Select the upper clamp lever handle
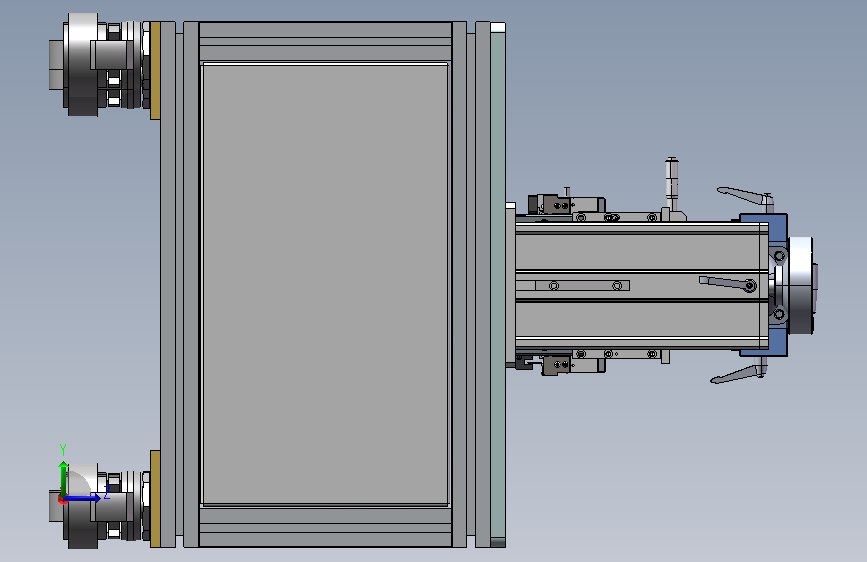Image resolution: width=867 pixels, height=562 pixels. (745, 196)
